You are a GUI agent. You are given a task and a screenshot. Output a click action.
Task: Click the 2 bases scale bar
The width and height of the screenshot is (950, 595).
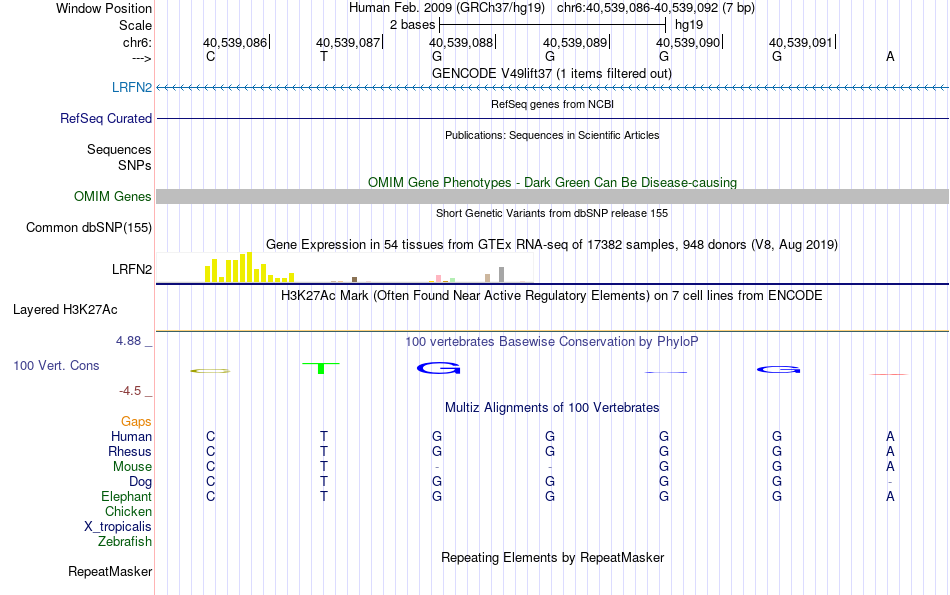tap(553, 25)
